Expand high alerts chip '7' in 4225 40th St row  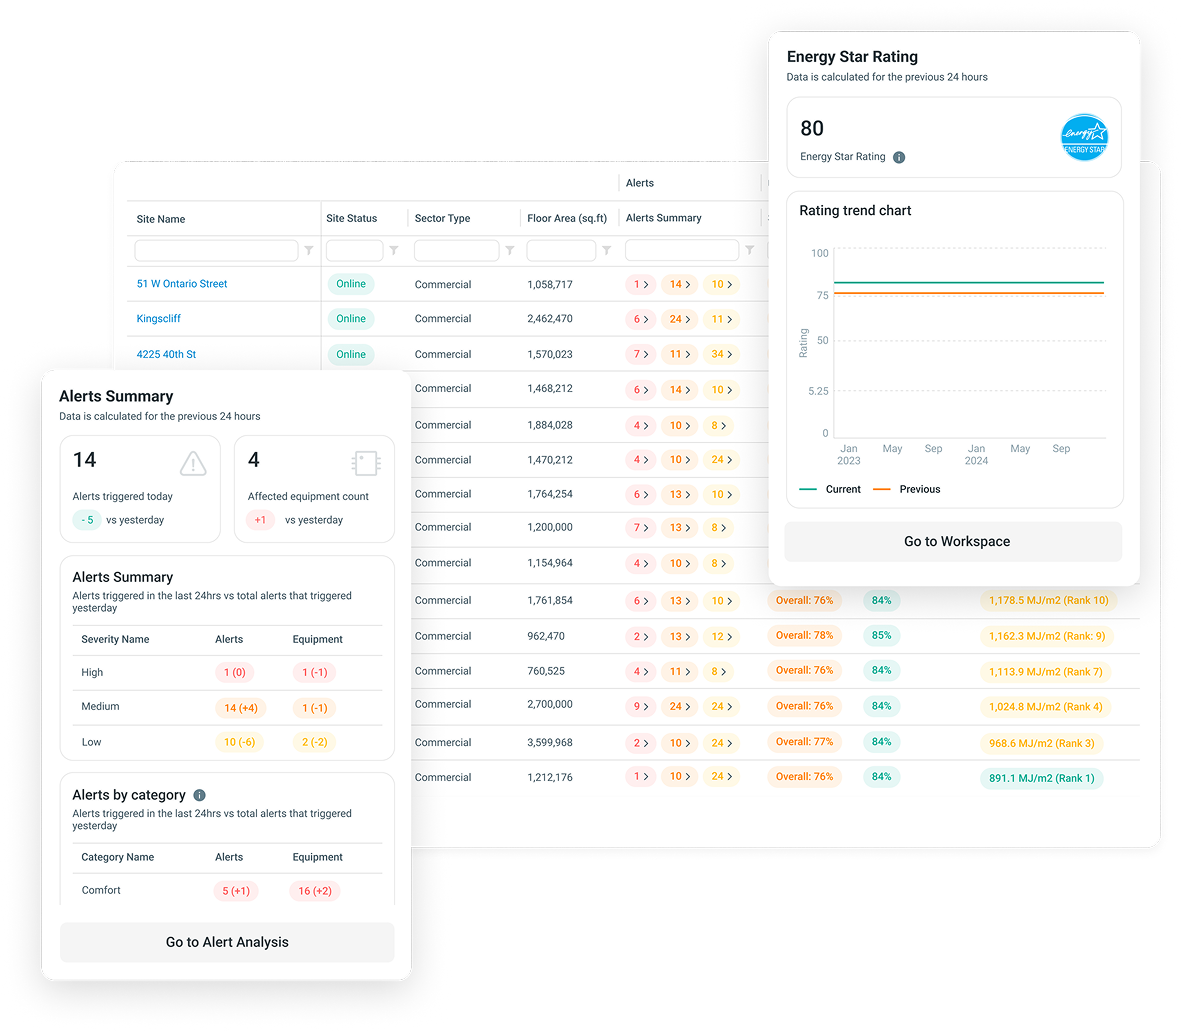[x=641, y=354]
